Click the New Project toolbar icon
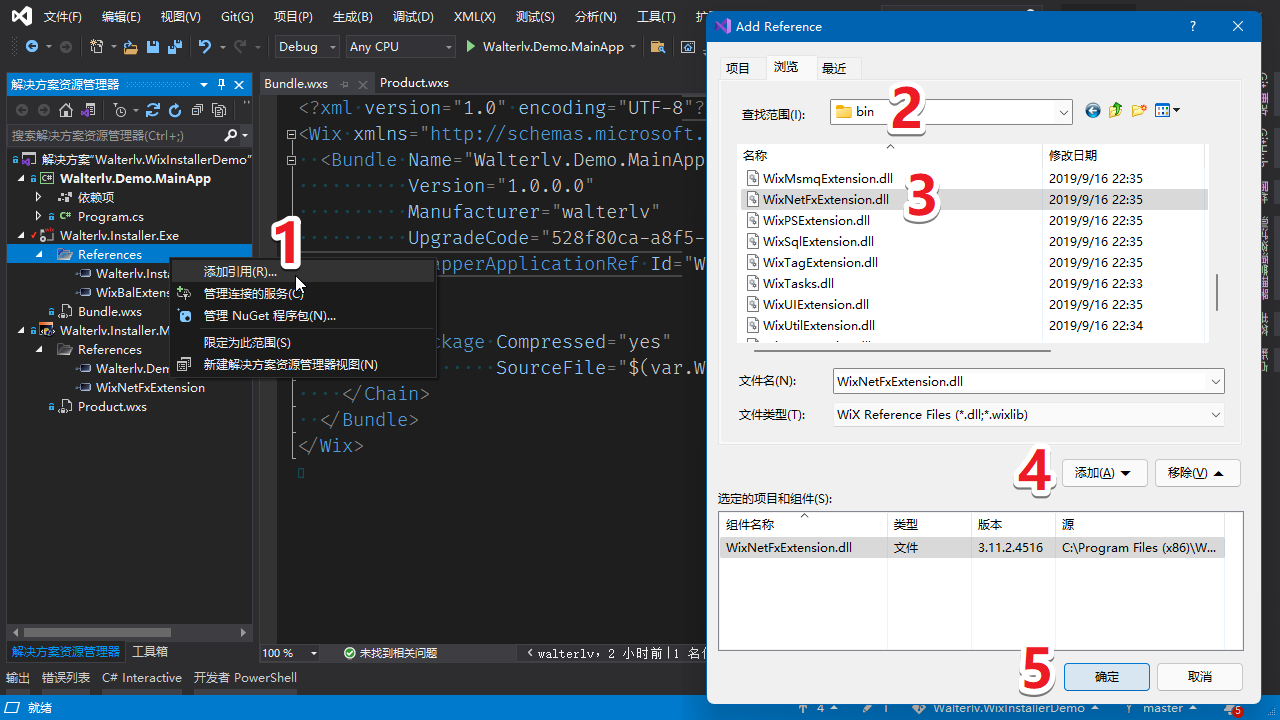This screenshot has width=1280, height=720. click(x=96, y=47)
